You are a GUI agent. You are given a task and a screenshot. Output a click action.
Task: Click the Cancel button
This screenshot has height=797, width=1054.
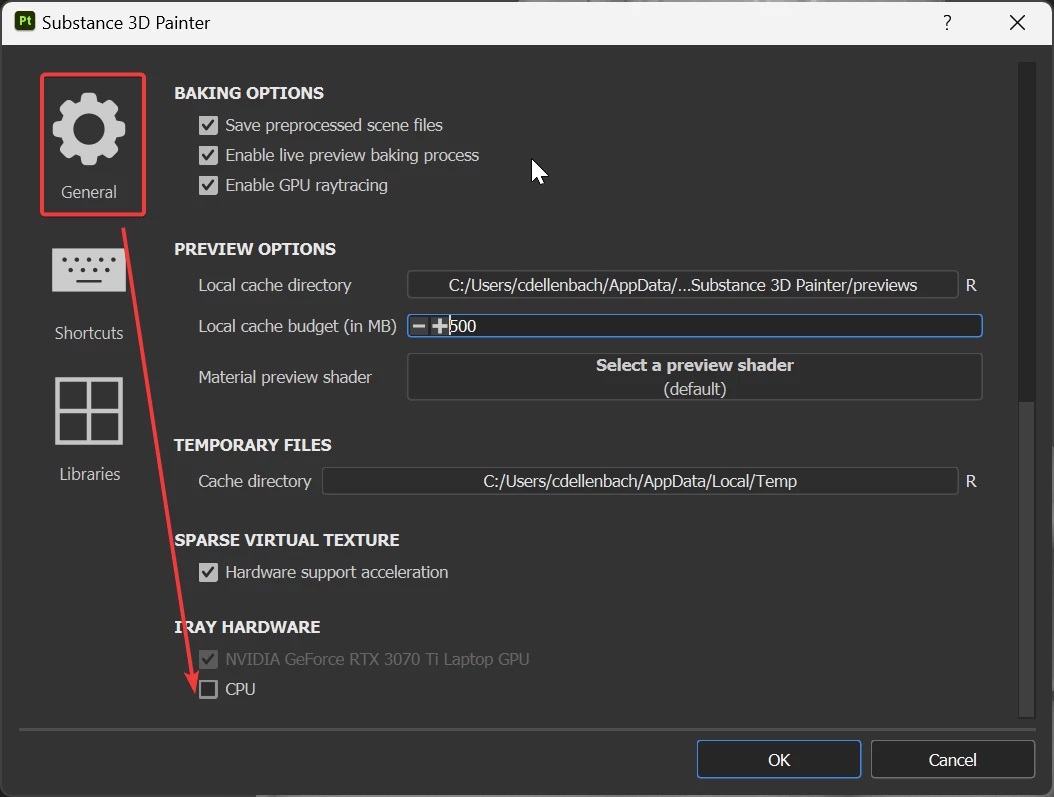952,759
